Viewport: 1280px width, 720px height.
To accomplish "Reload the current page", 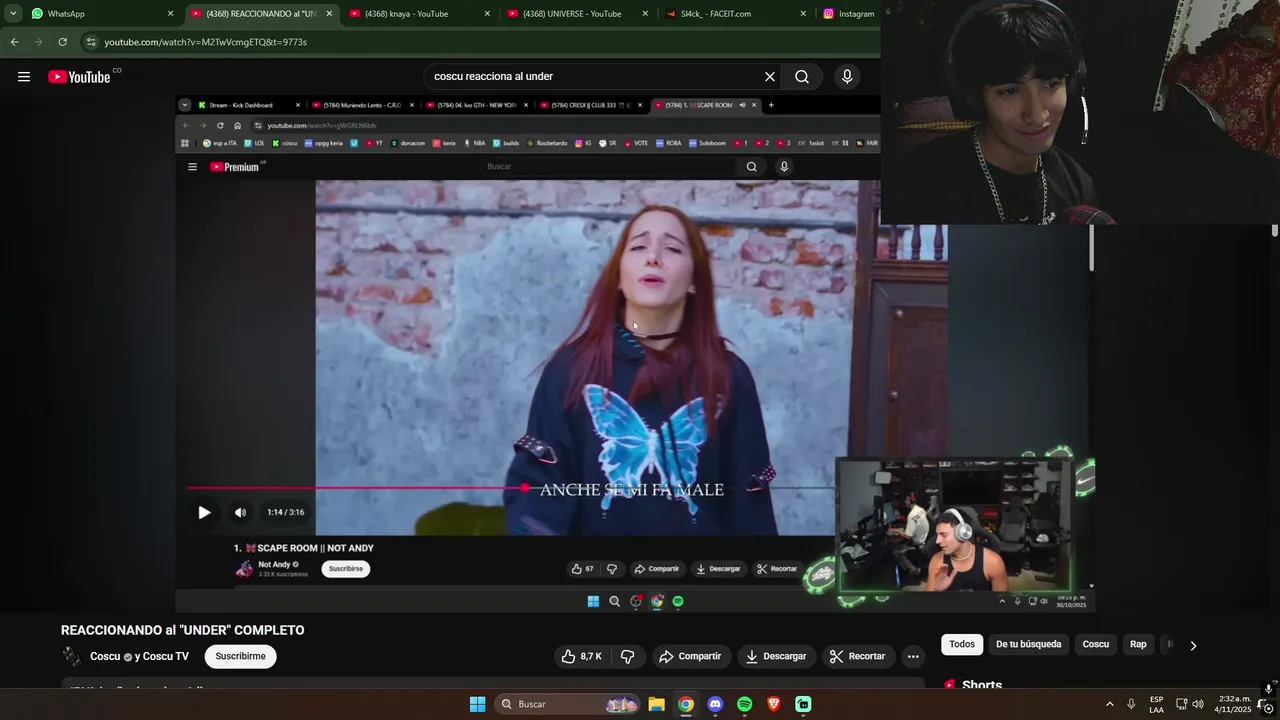I will click(x=62, y=42).
